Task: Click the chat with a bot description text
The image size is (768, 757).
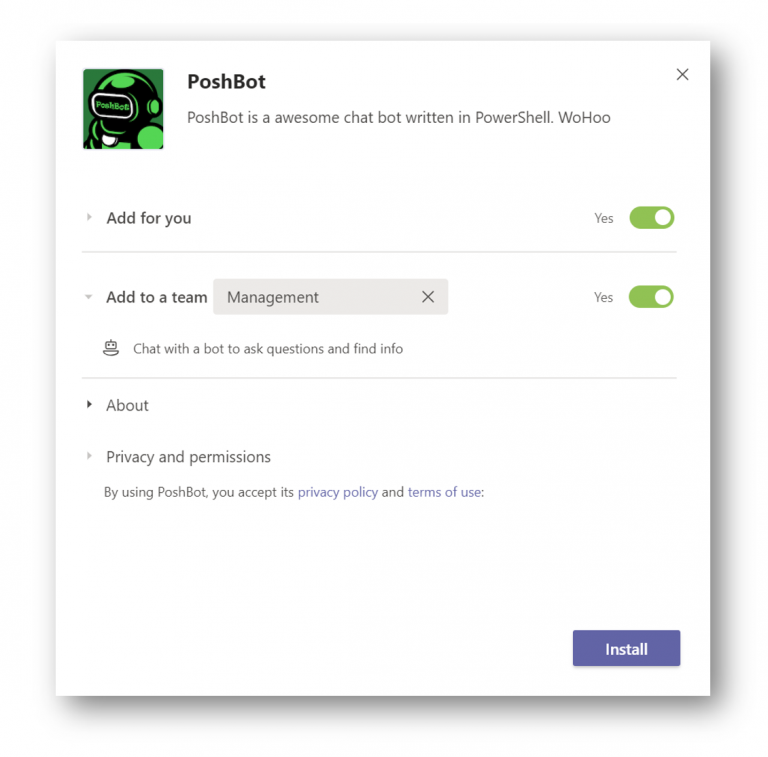Action: (268, 349)
